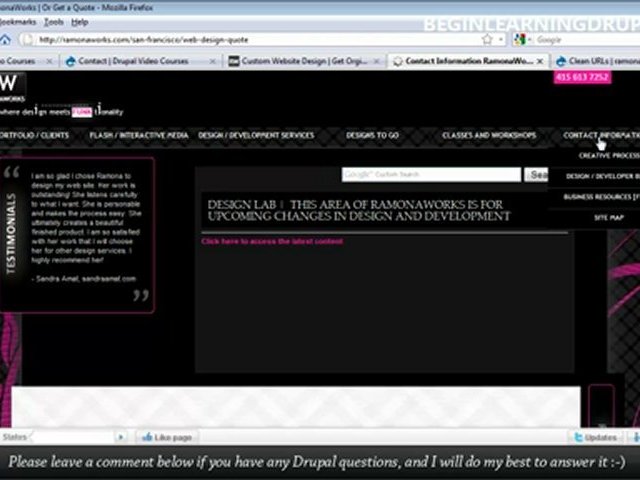Open Classes and Workshops nav item
The image size is (640, 480).
(x=489, y=135)
